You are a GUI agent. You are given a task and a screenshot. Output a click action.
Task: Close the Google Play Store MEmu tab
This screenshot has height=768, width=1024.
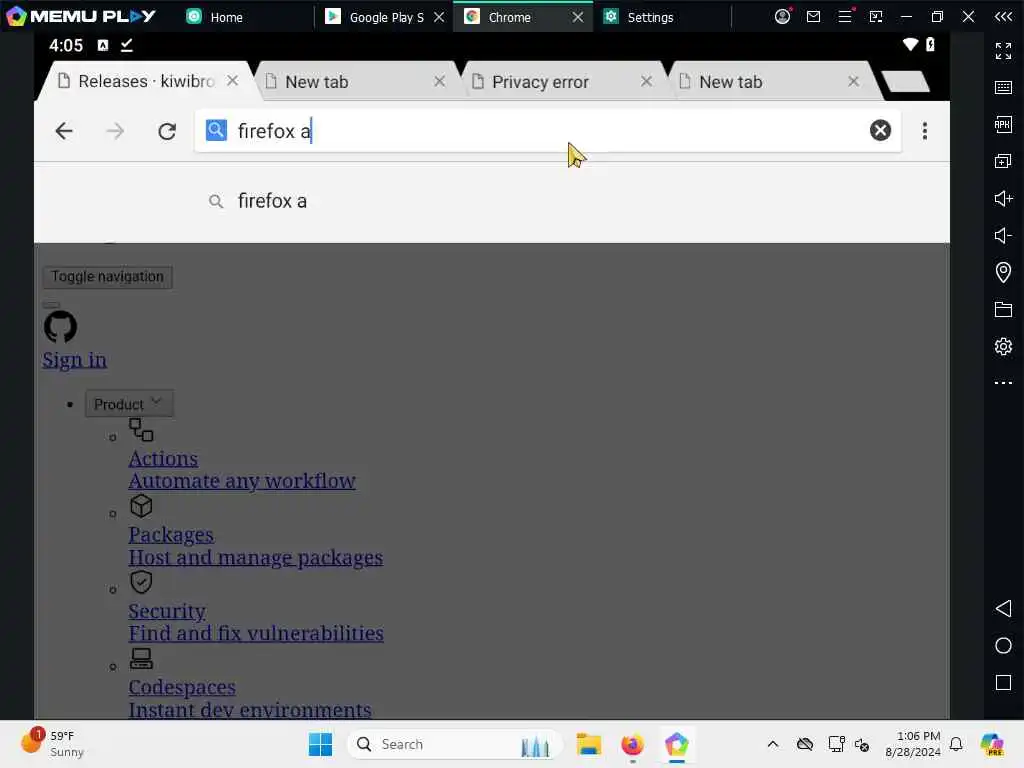coord(440,17)
